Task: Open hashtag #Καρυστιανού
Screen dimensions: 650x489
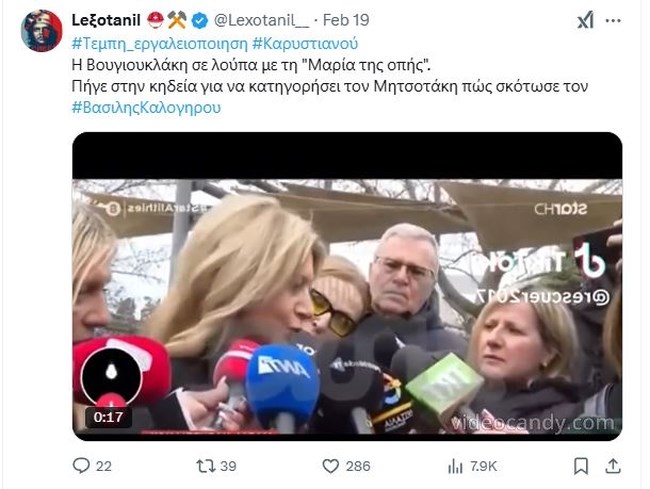Action: point(305,44)
